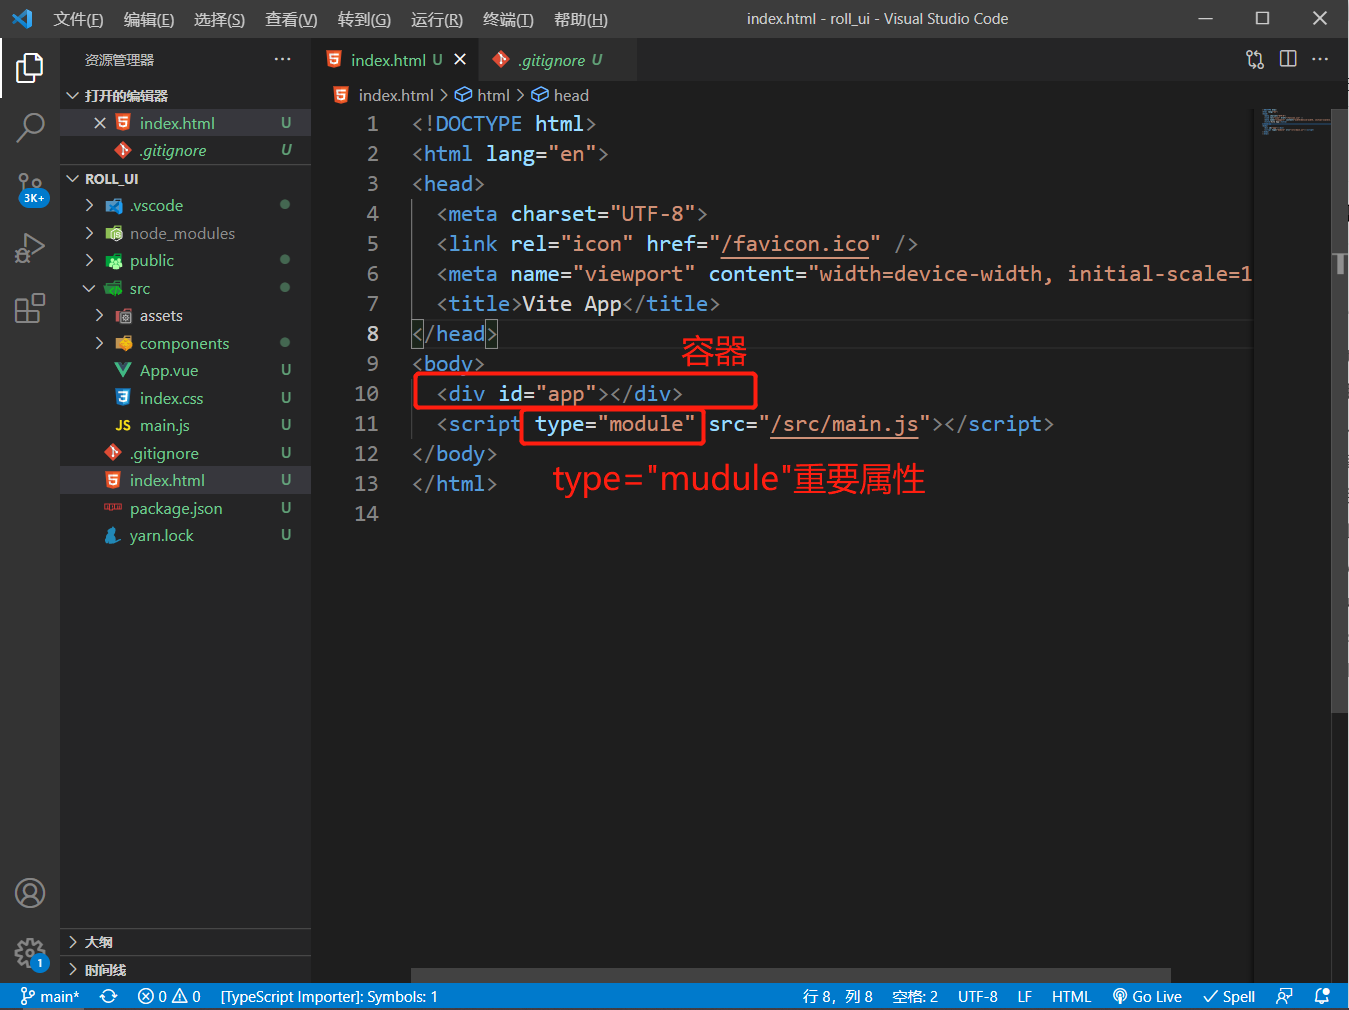
Task: Click the feedback icon in status bar
Action: [x=1285, y=996]
